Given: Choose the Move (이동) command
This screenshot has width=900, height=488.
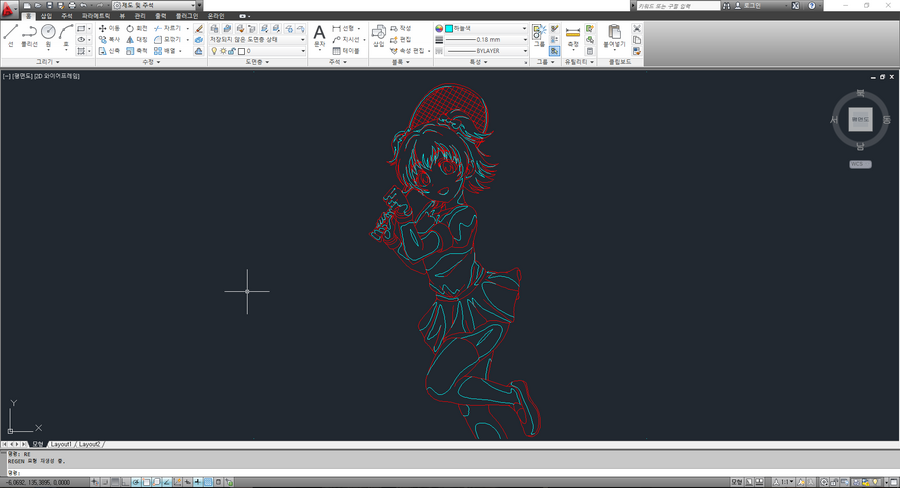Looking at the screenshot, I should pos(108,28).
